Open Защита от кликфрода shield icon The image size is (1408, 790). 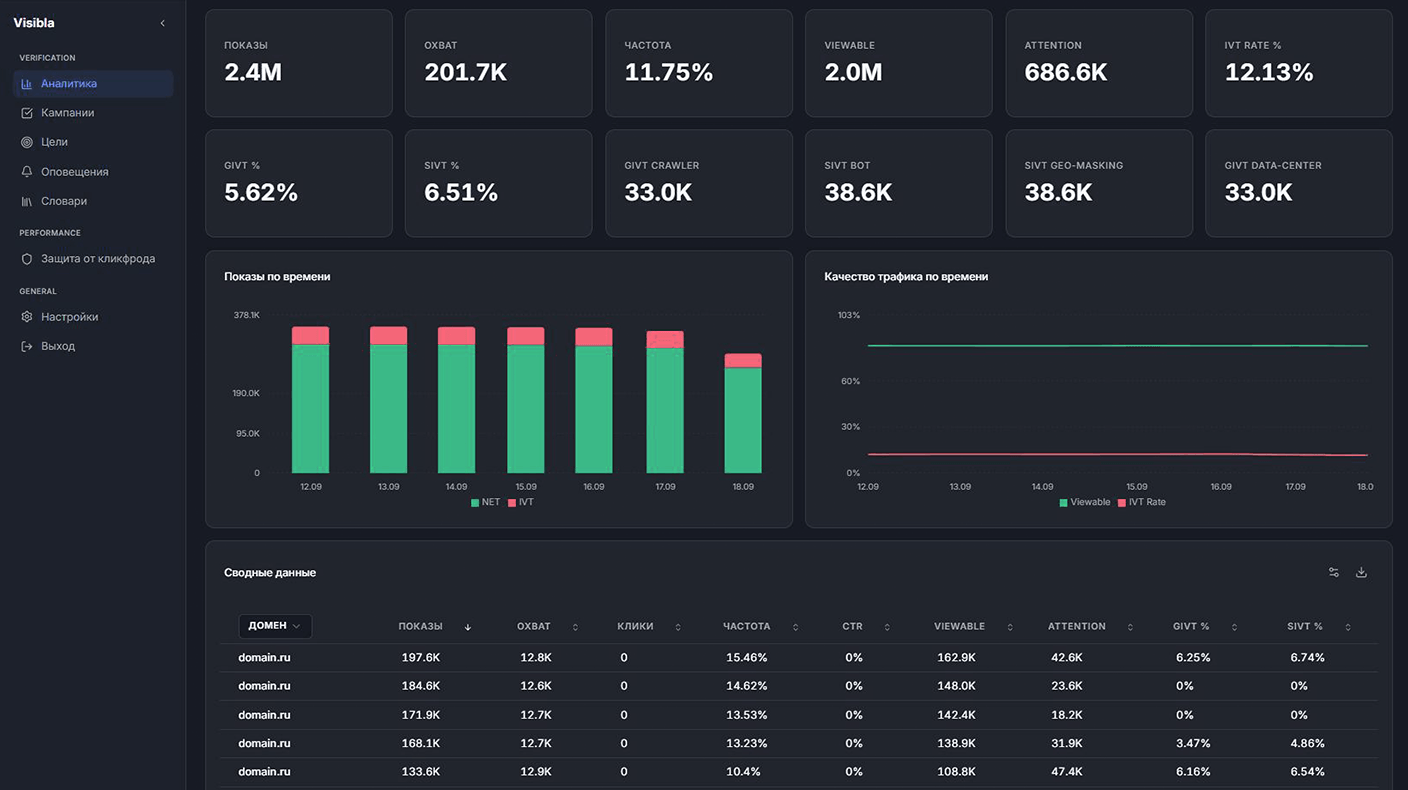coord(27,259)
